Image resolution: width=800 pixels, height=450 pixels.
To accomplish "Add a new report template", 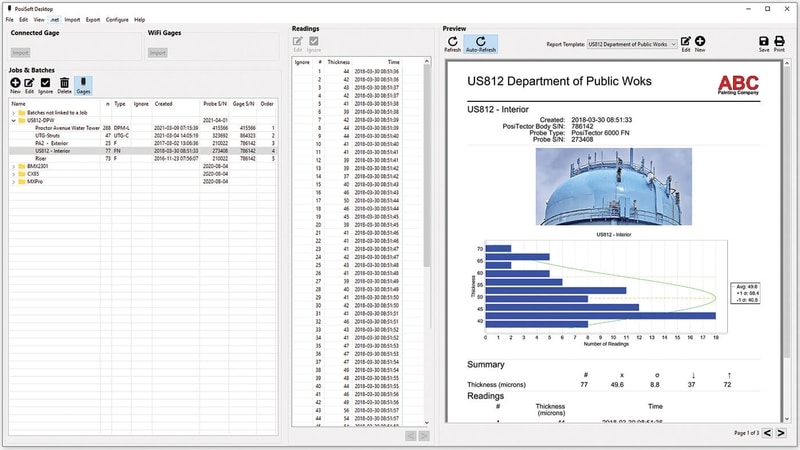I will click(700, 43).
